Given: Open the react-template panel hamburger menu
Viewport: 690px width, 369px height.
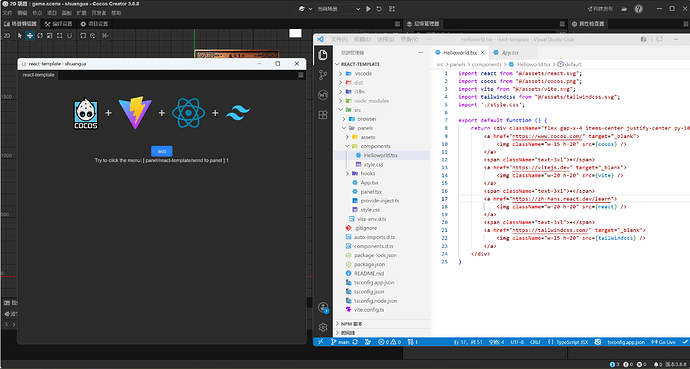Looking at the screenshot, I should (301, 75).
